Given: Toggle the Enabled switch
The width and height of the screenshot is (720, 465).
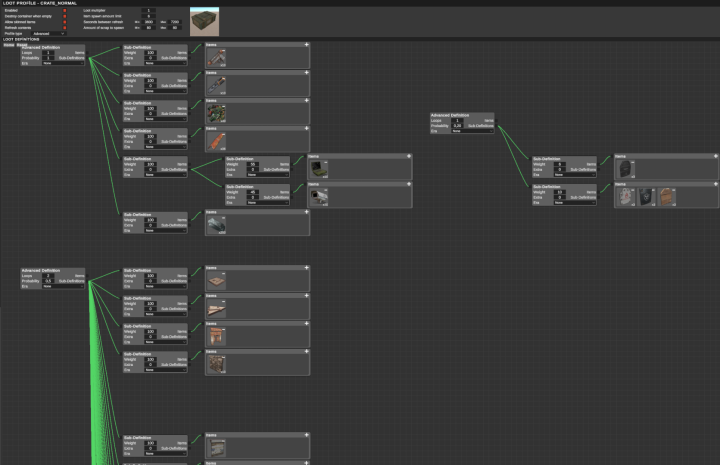Looking at the screenshot, I should 65,11.
